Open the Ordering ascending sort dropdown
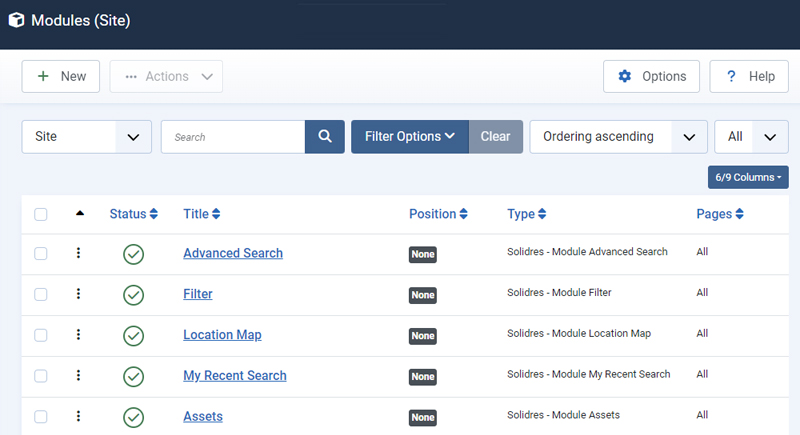800x435 pixels. point(618,137)
